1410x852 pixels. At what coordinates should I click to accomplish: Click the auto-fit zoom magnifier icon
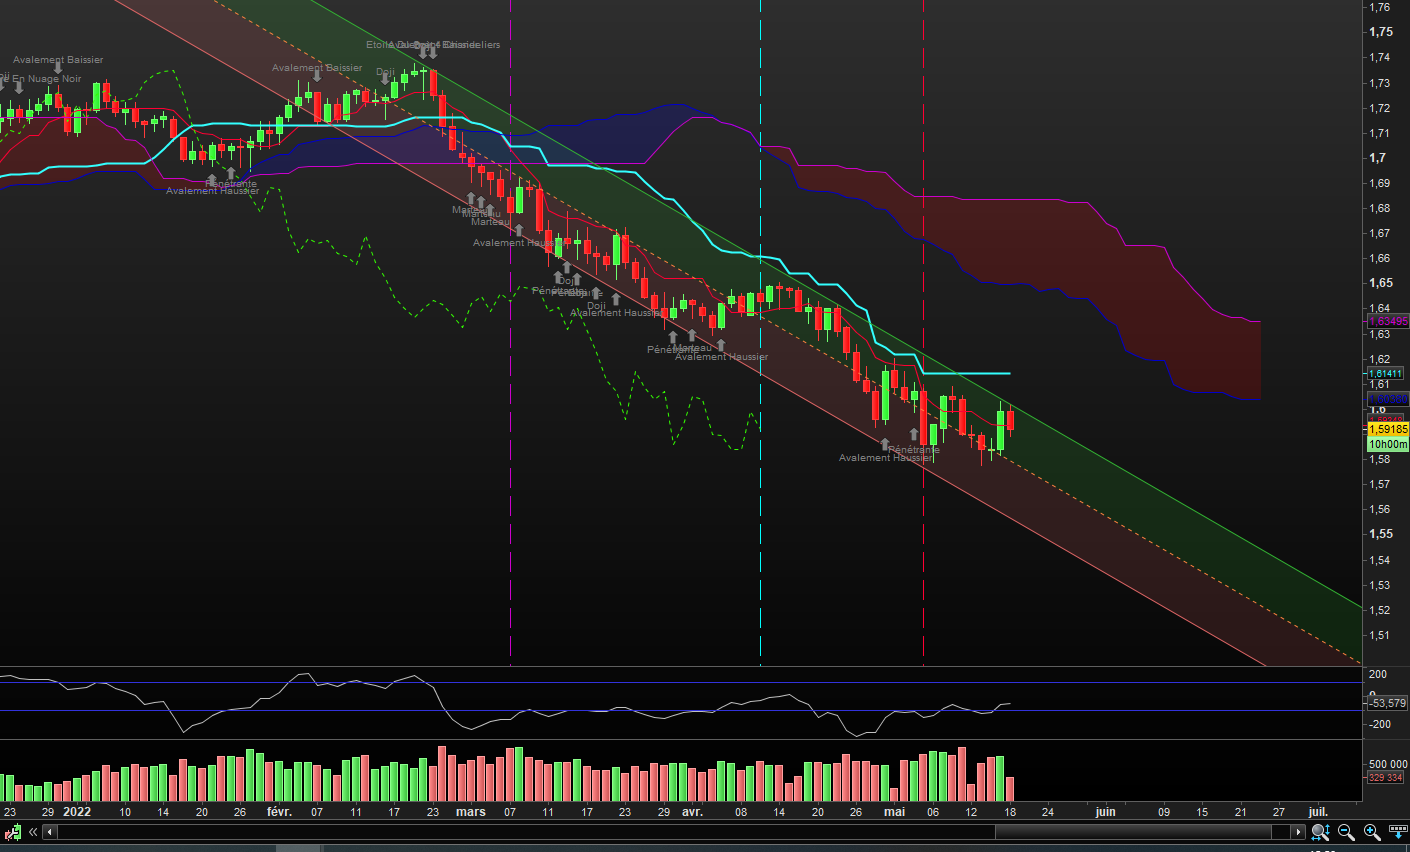tap(1320, 832)
